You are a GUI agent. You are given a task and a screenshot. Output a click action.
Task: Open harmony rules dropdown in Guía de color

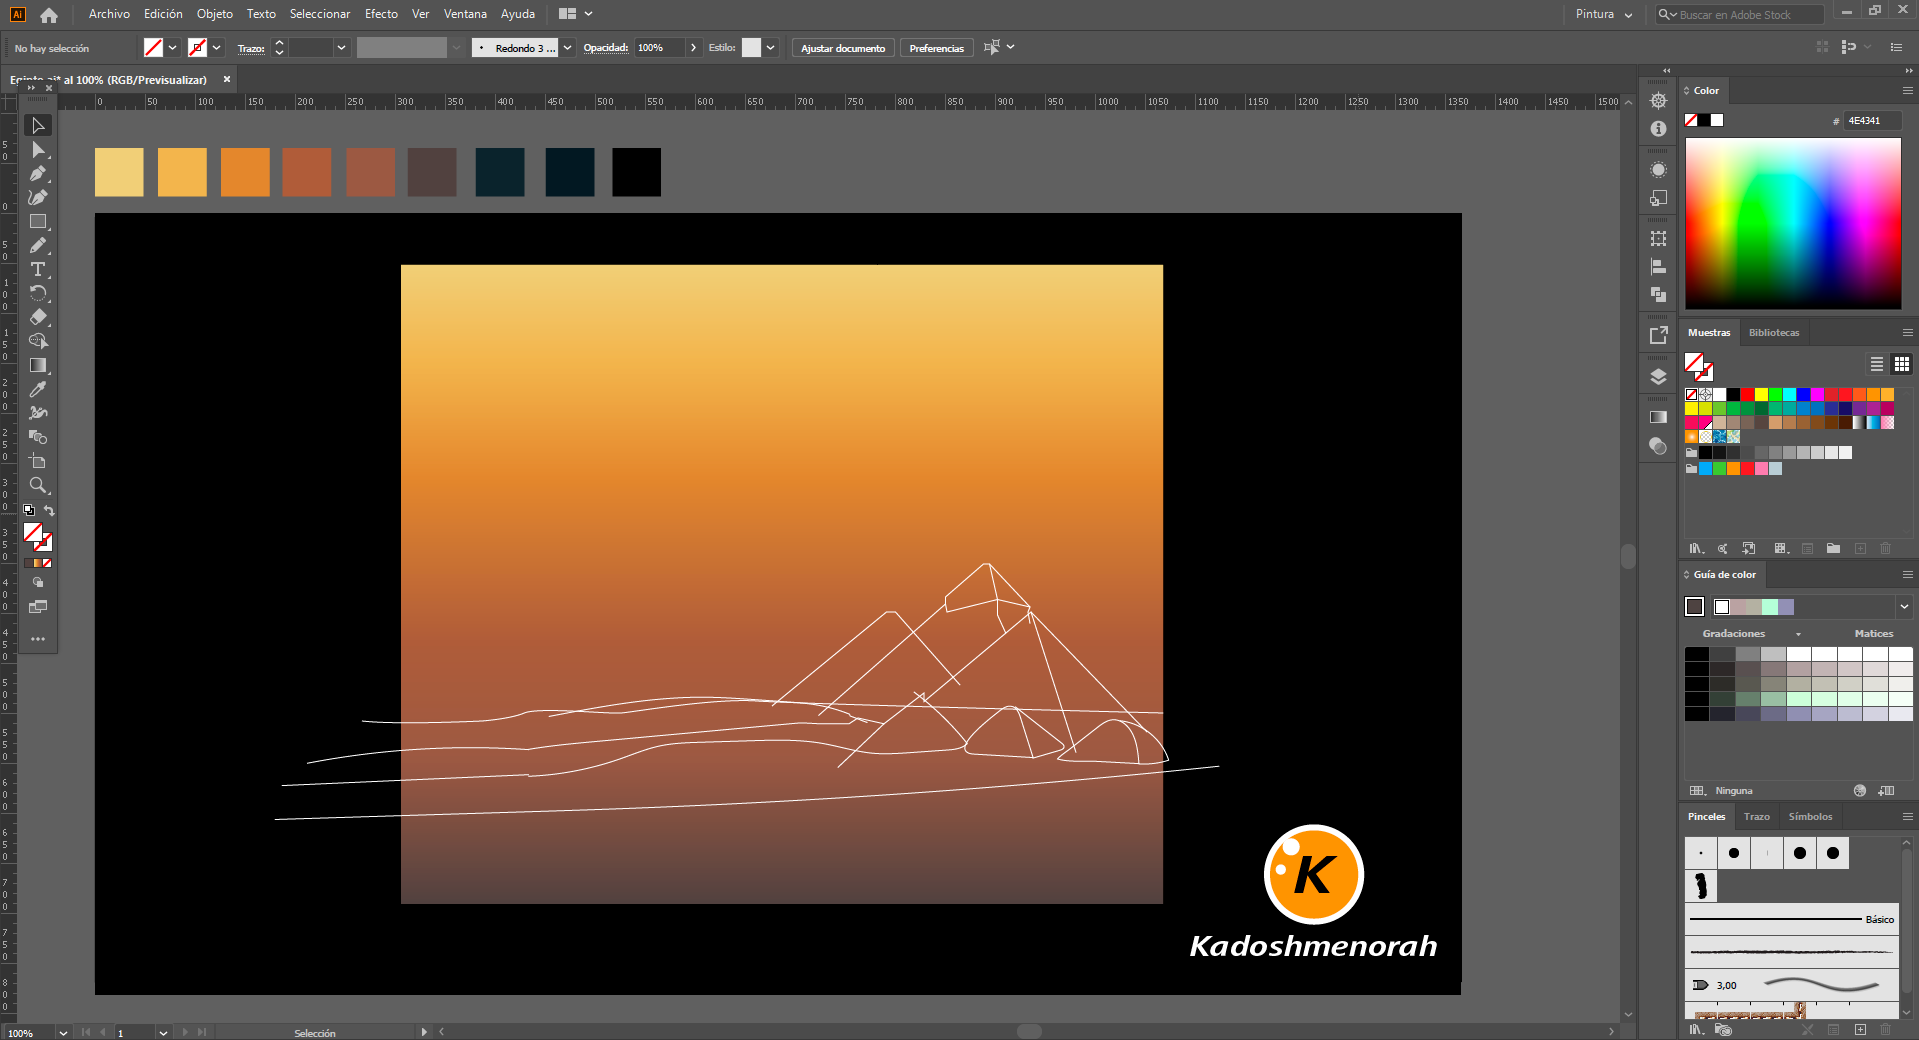coord(1904,607)
